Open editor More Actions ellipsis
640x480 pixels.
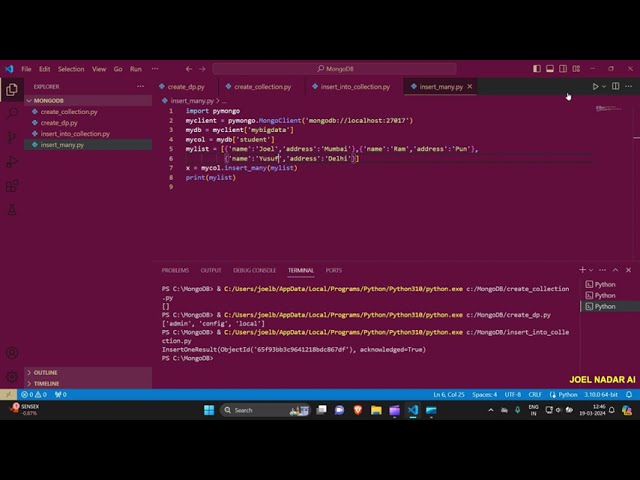629,86
